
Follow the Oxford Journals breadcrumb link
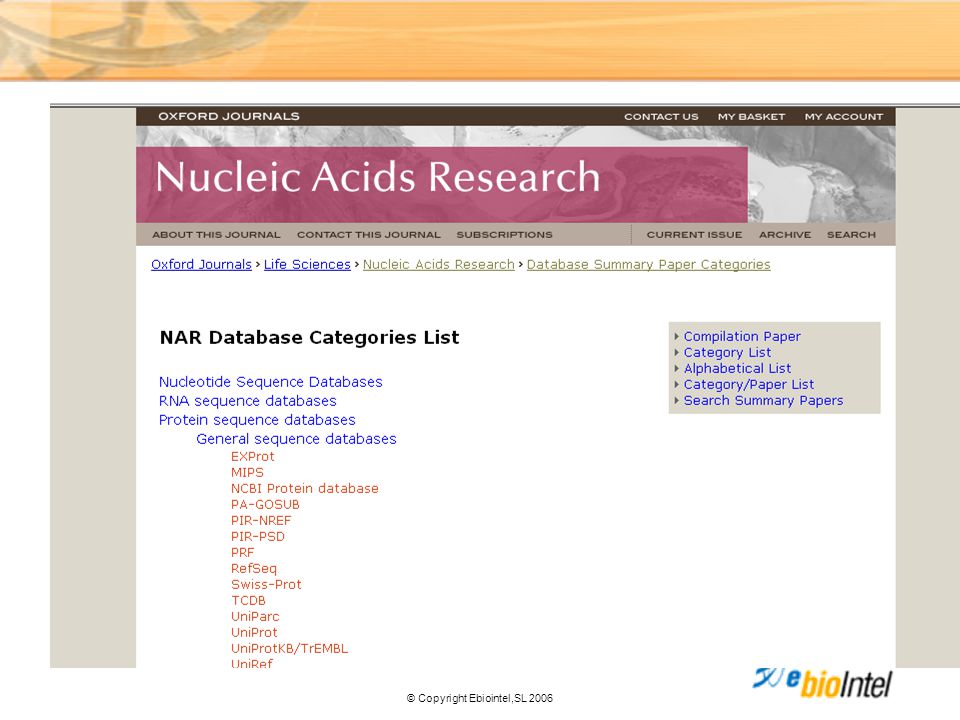point(201,264)
